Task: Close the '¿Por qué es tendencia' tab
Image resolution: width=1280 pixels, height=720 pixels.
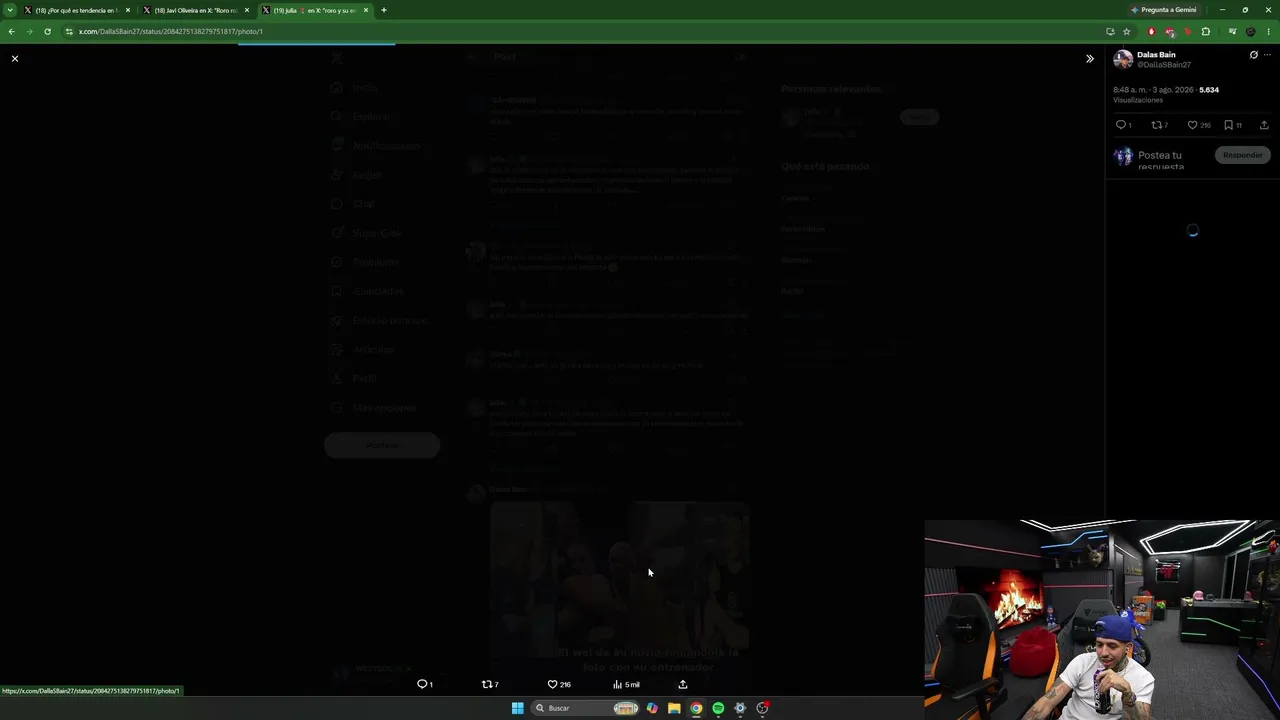Action: [128, 10]
